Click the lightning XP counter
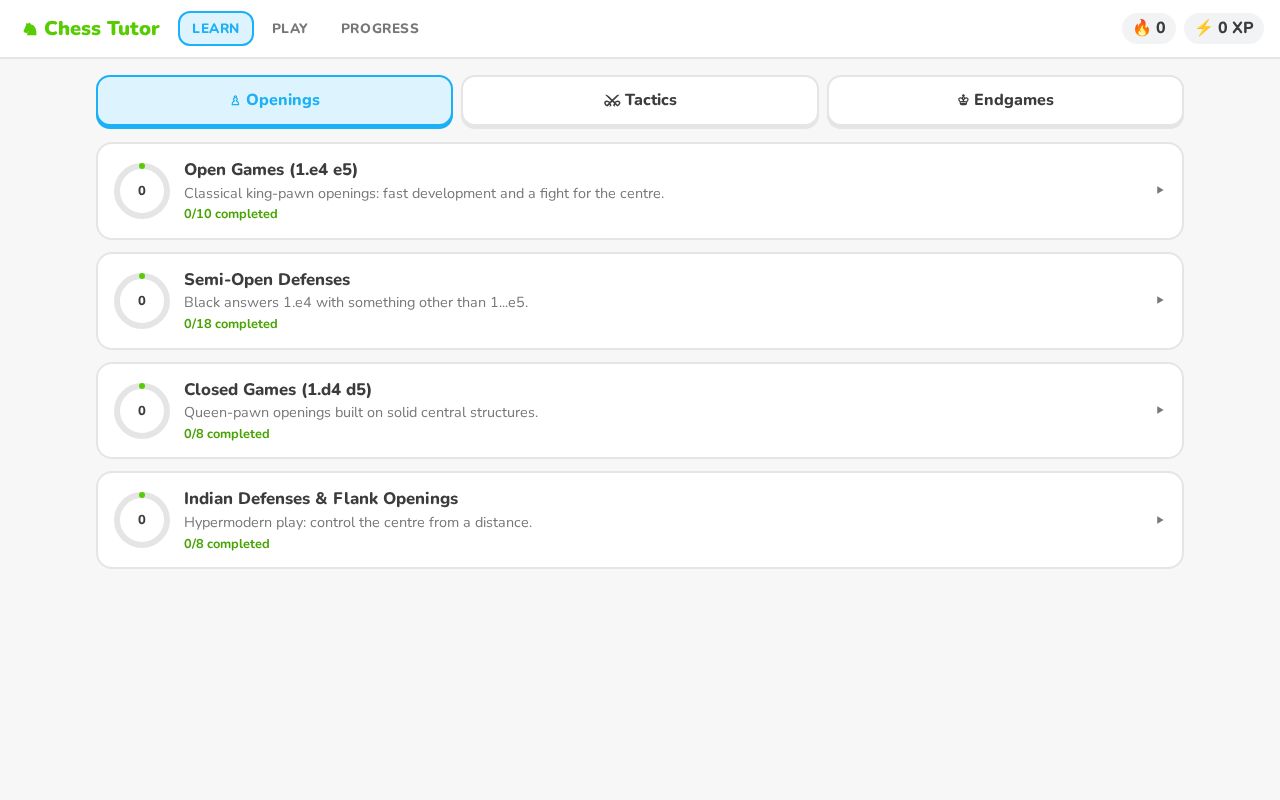 (1224, 28)
